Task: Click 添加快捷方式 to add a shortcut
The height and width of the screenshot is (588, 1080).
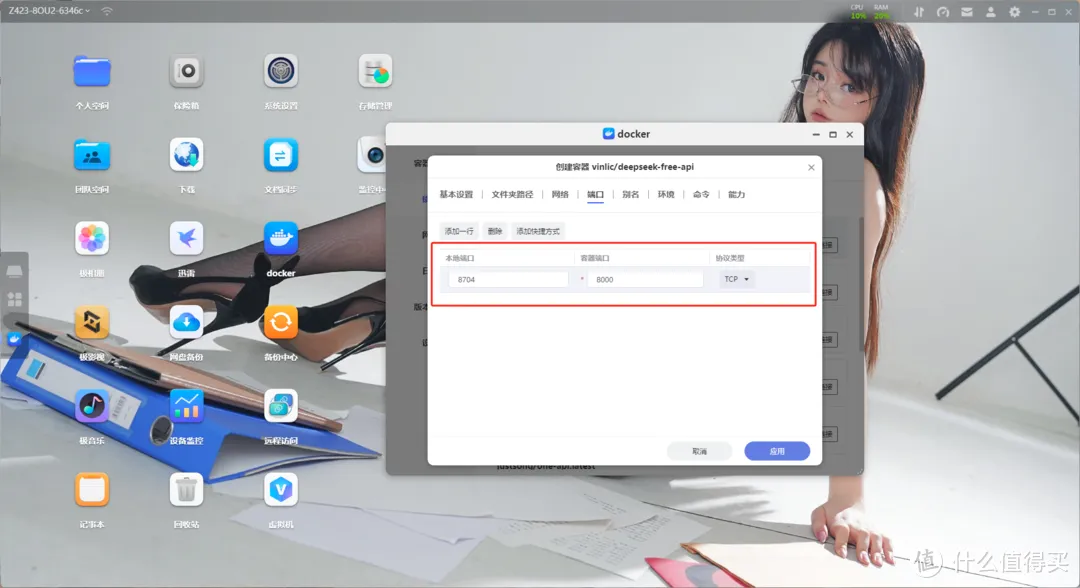Action: tap(540, 230)
